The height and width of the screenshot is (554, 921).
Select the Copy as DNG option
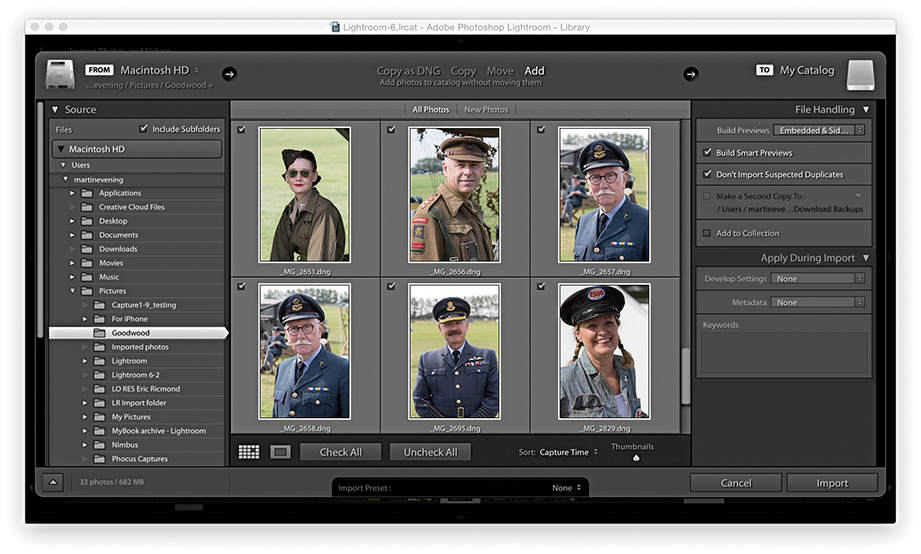pyautogui.click(x=408, y=71)
